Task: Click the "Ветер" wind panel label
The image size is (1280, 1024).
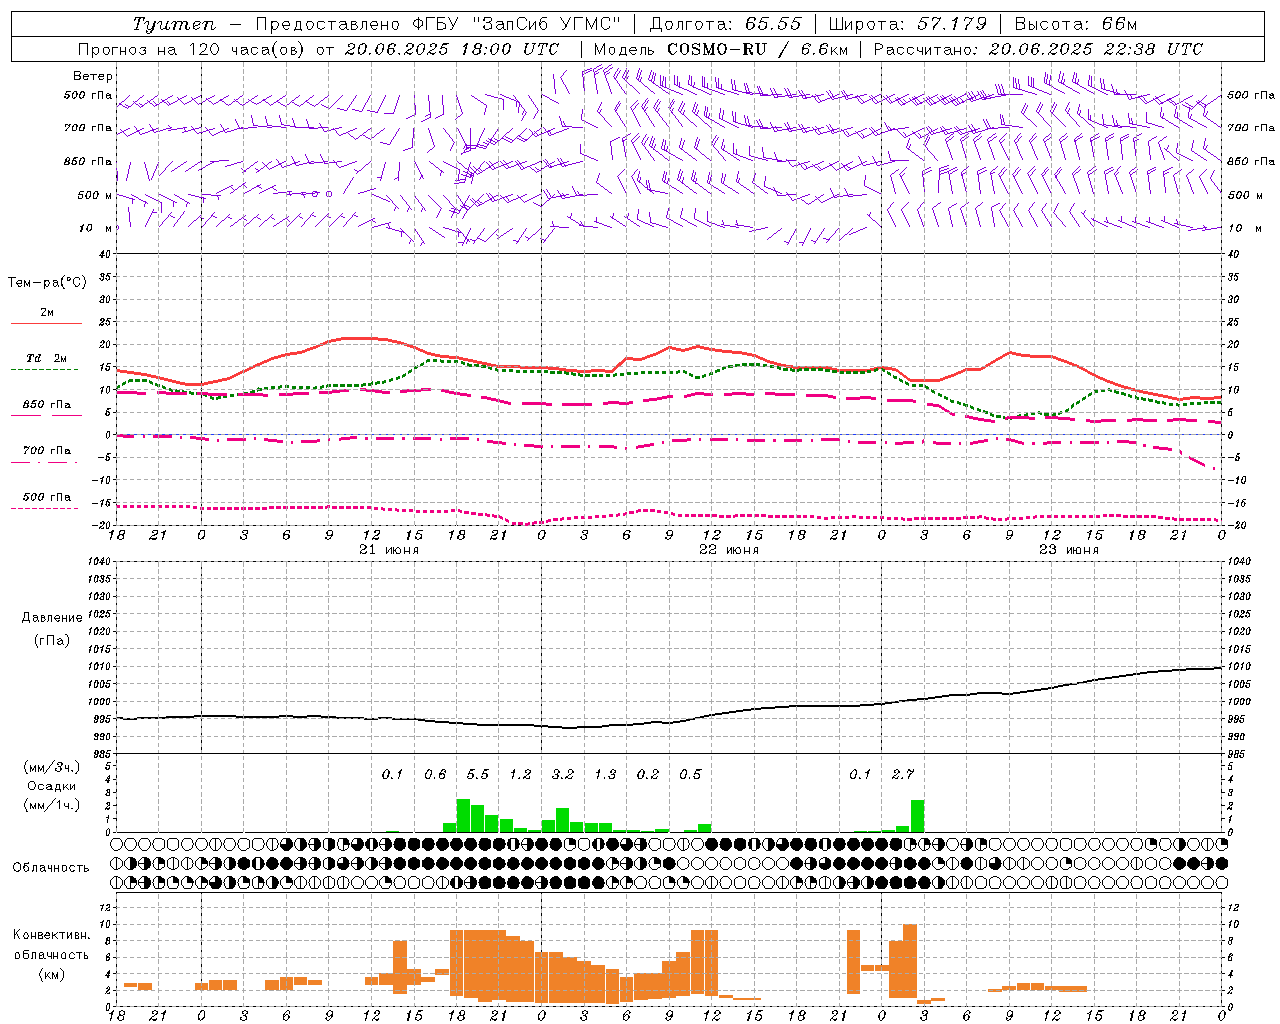Action: point(93,76)
